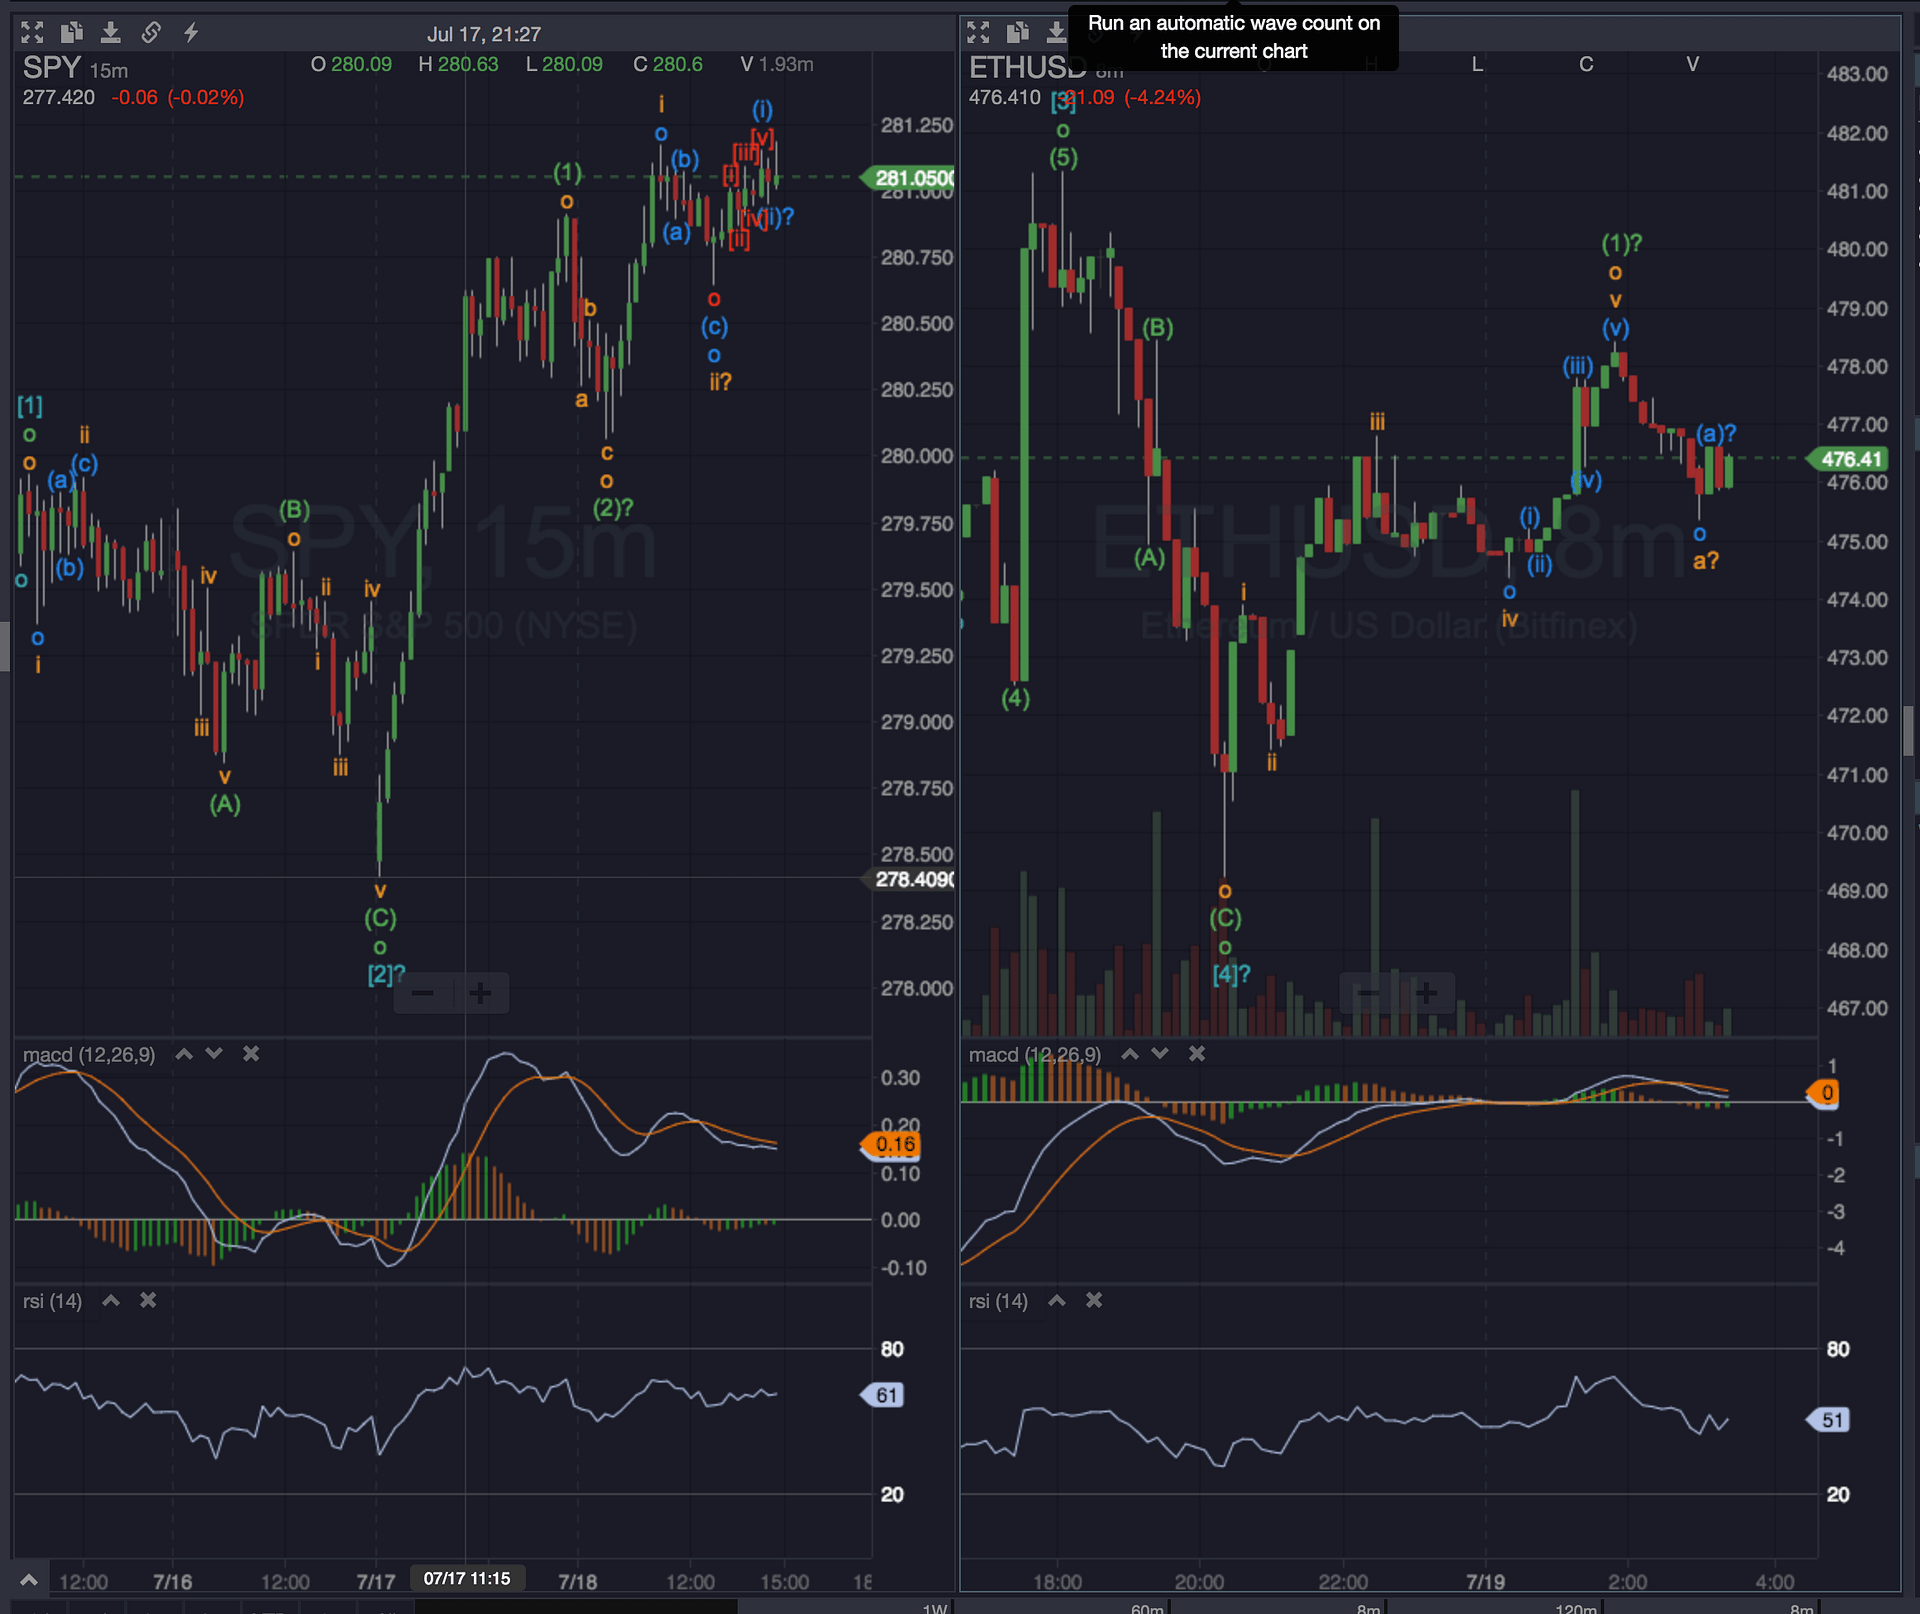Copy the ETHUSD chart image
The image size is (1920, 1614).
1018,33
